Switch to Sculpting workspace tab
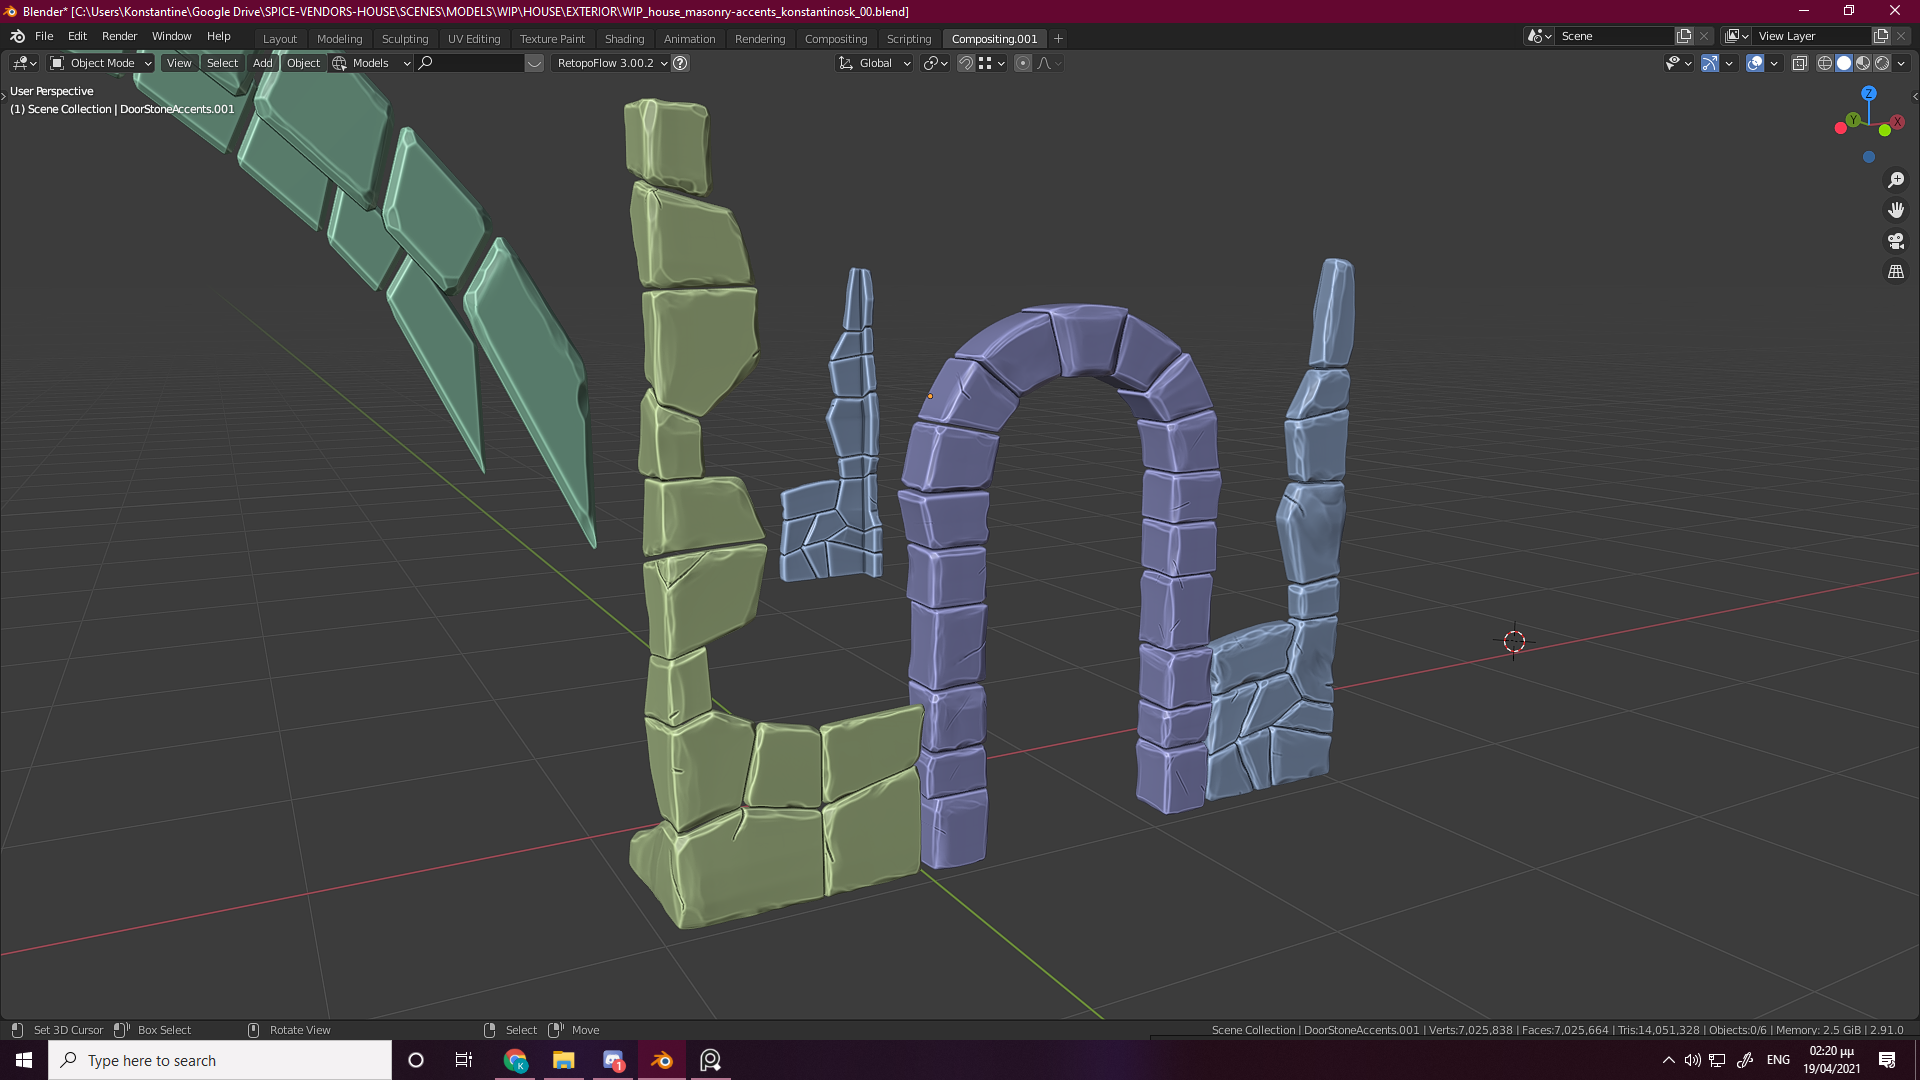This screenshot has width=1920, height=1080. (404, 39)
